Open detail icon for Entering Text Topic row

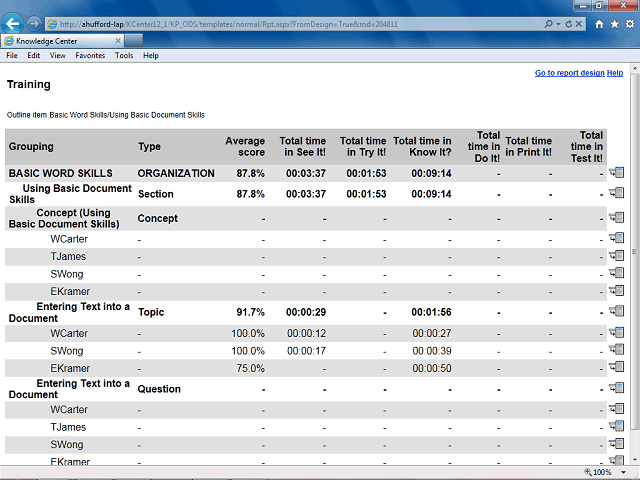617,311
